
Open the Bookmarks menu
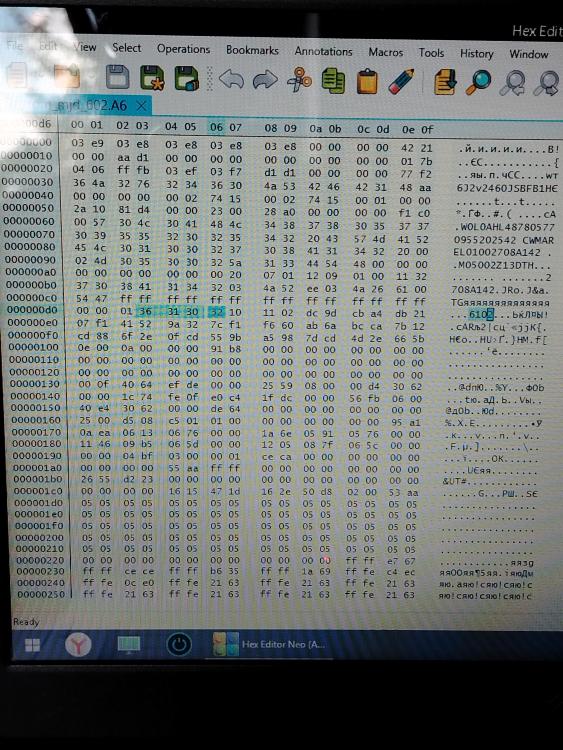tap(252, 50)
